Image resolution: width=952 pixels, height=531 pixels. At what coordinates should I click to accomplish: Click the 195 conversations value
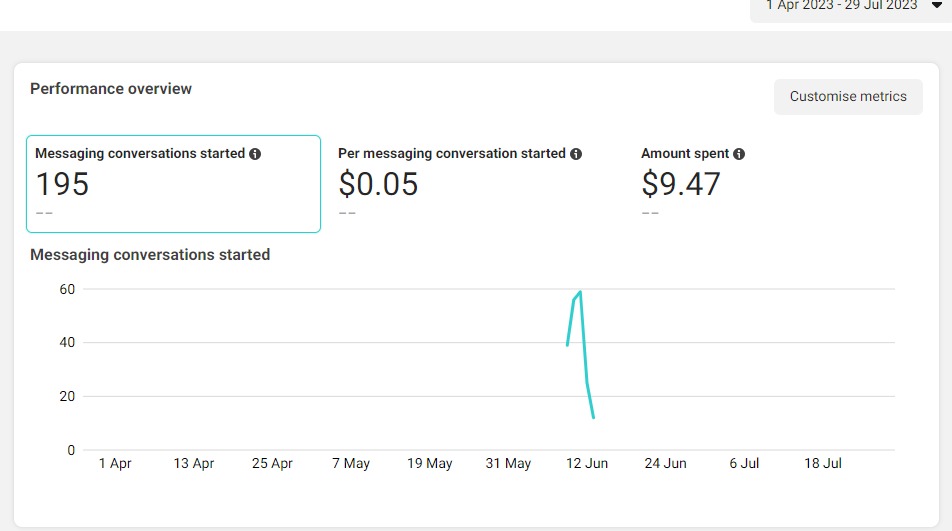pos(63,184)
